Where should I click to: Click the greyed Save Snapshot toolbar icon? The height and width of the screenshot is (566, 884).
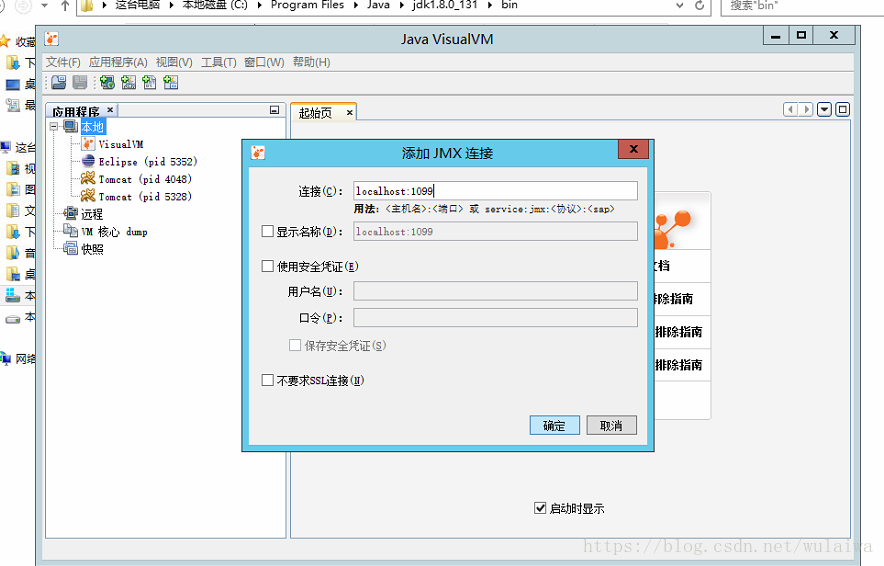[80, 82]
